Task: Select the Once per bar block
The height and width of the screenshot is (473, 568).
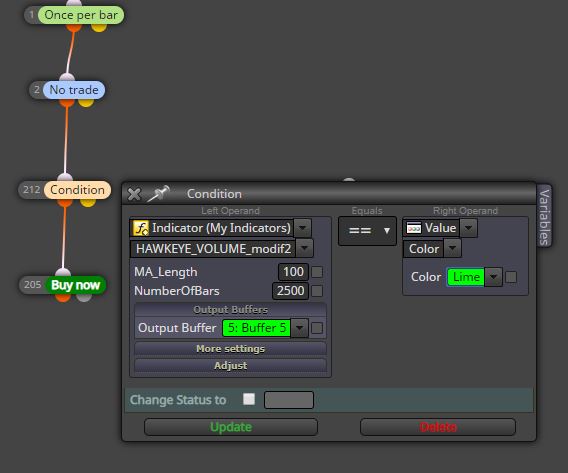Action: click(x=81, y=15)
